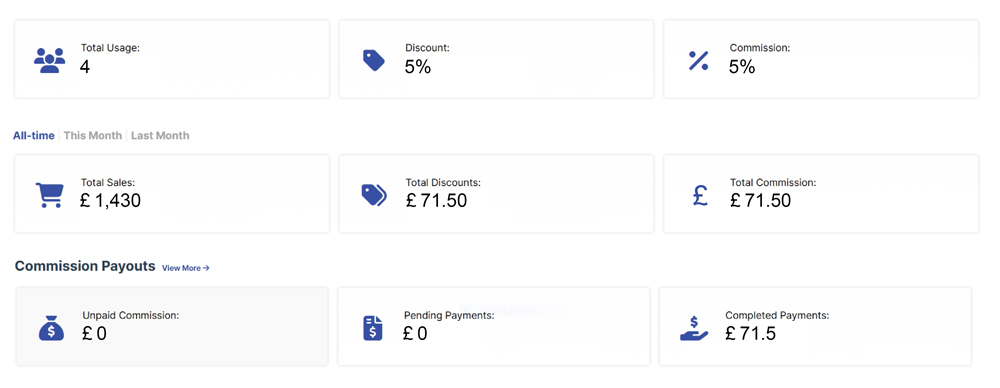Click the Unpaid Commission card
The image size is (1000, 388).
click(x=172, y=326)
